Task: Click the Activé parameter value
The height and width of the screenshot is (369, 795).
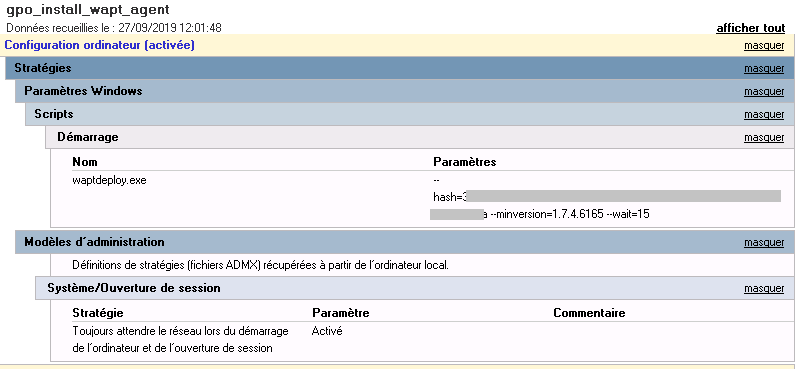Action: (x=327, y=331)
